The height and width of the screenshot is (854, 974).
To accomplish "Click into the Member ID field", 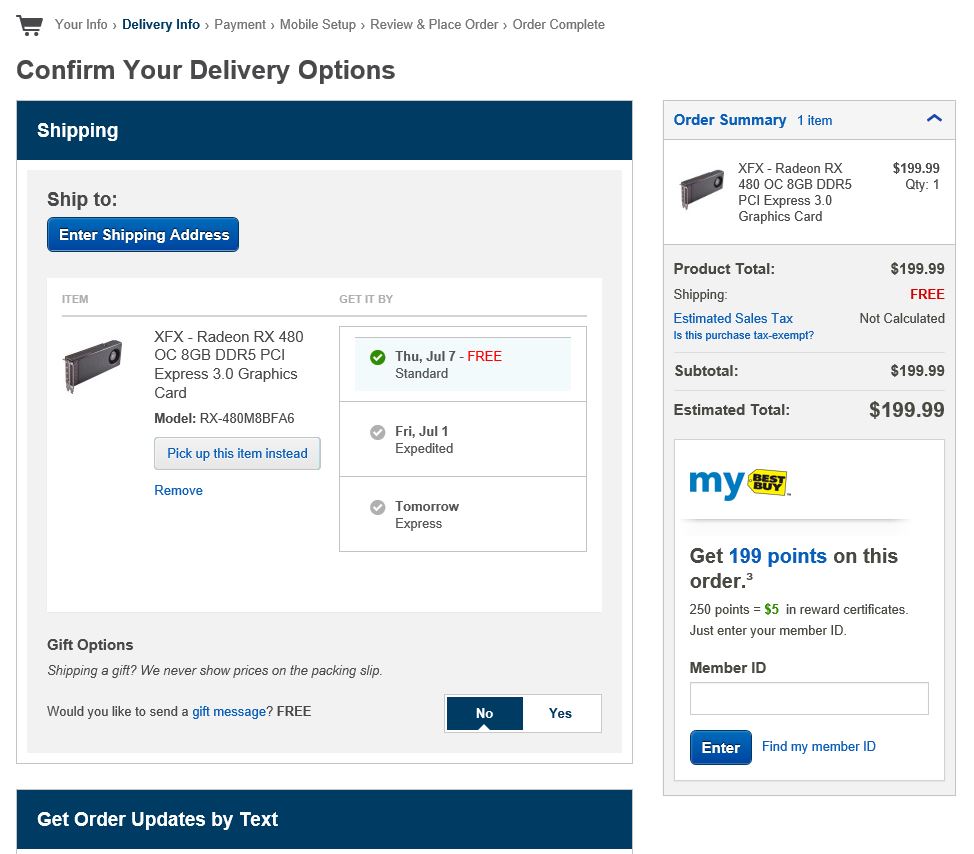I will coord(809,698).
